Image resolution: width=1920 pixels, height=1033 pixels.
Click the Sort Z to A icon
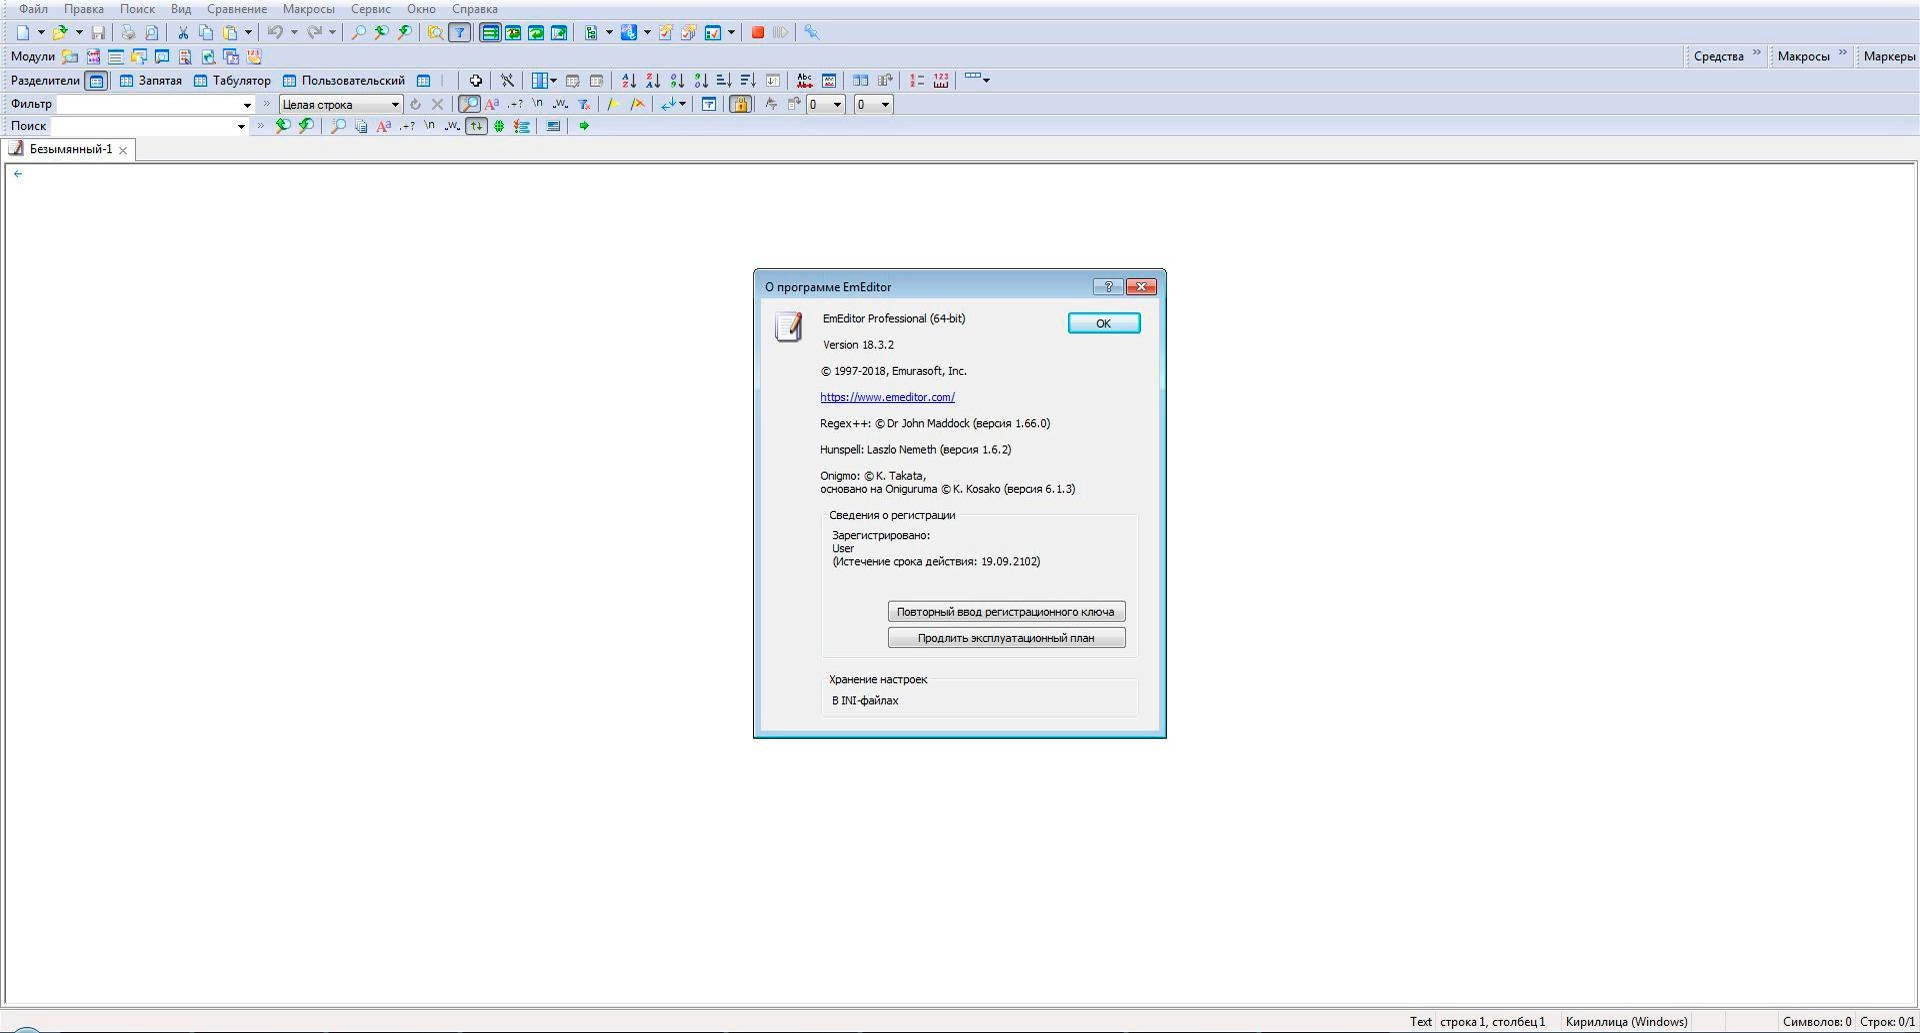click(653, 80)
